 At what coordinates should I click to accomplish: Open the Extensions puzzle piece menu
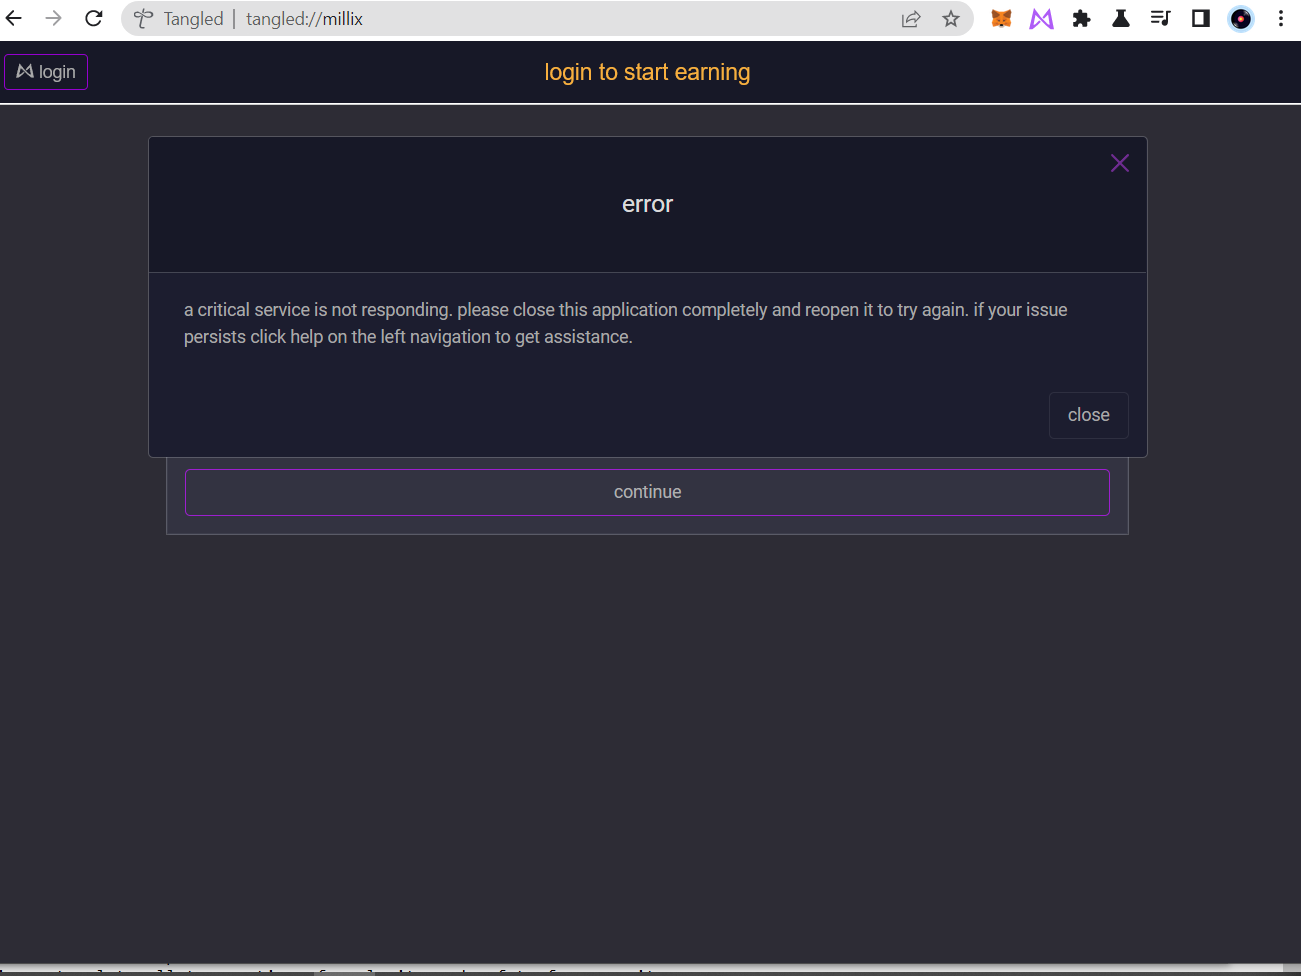coord(1081,18)
